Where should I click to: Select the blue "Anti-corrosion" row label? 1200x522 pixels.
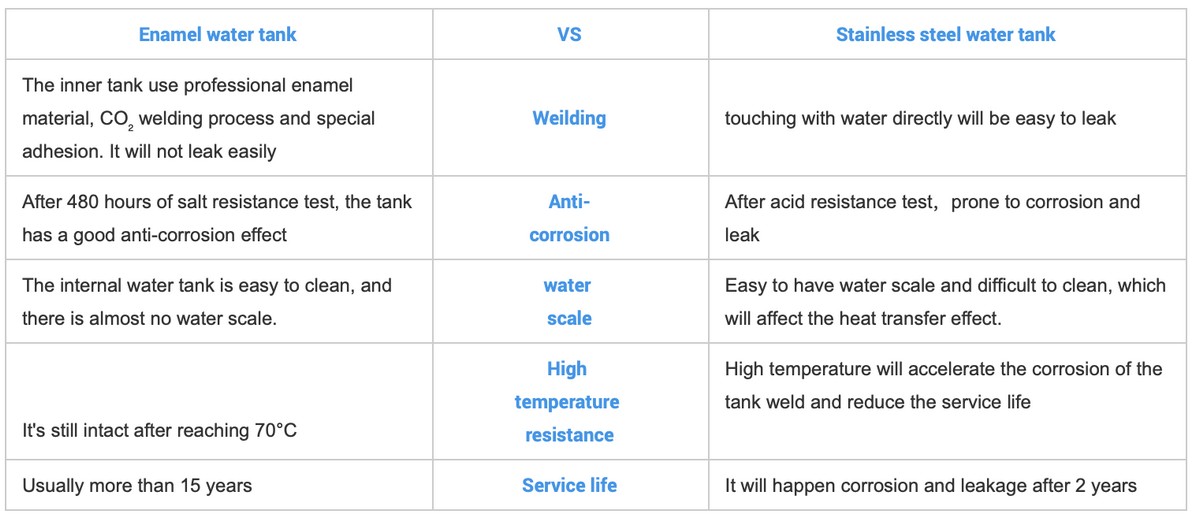pyautogui.click(x=569, y=218)
